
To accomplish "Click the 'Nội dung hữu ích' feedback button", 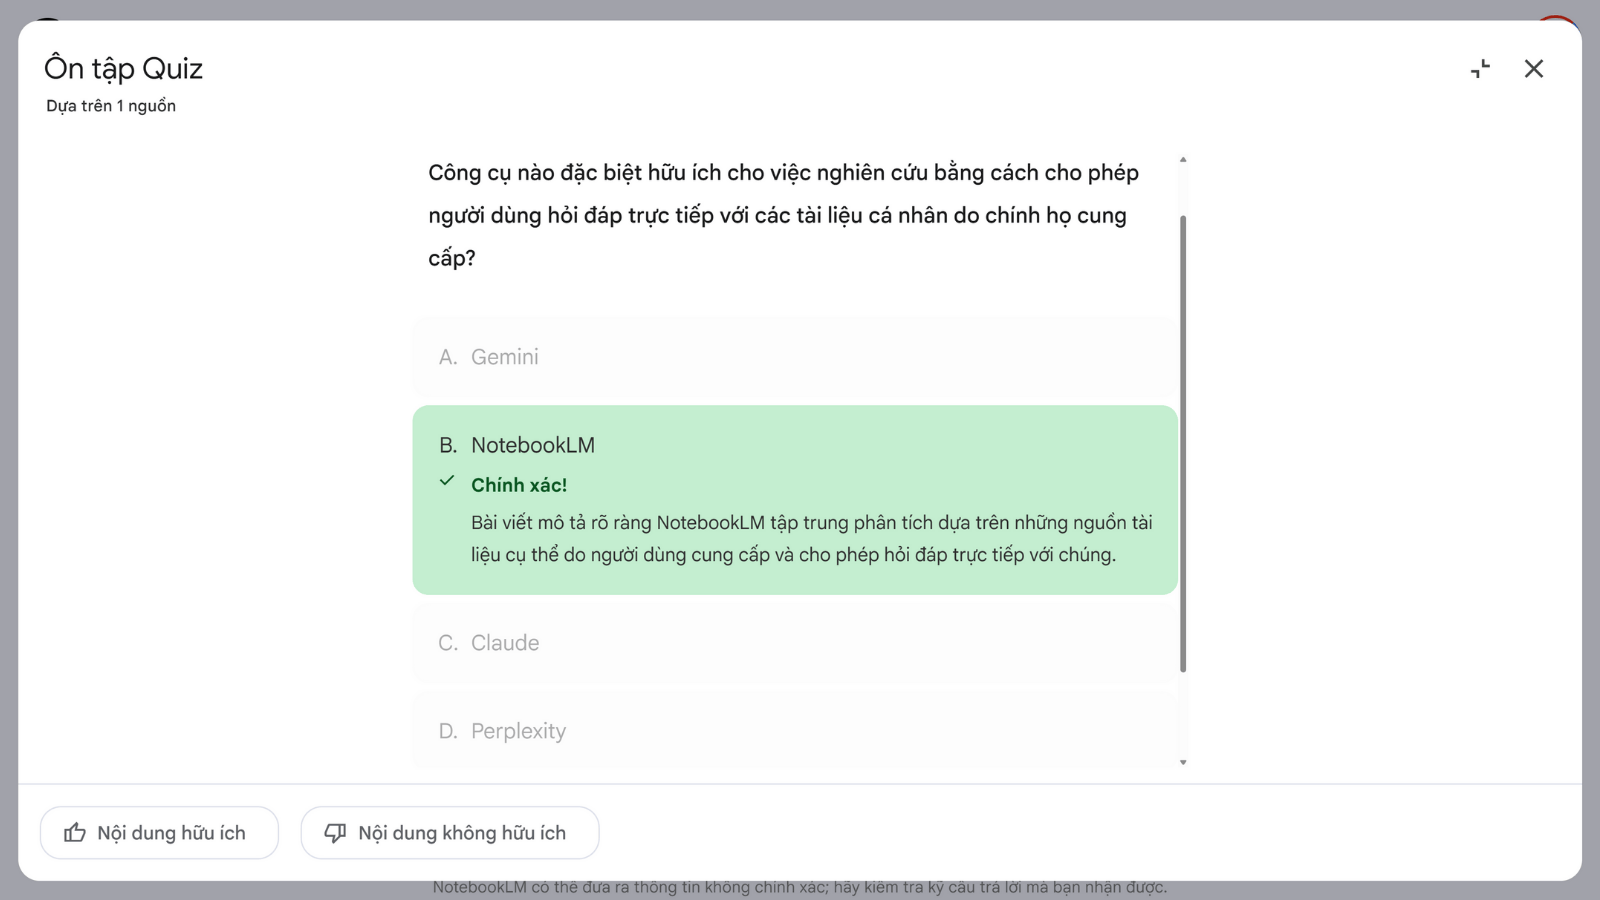I will pyautogui.click(x=158, y=832).
